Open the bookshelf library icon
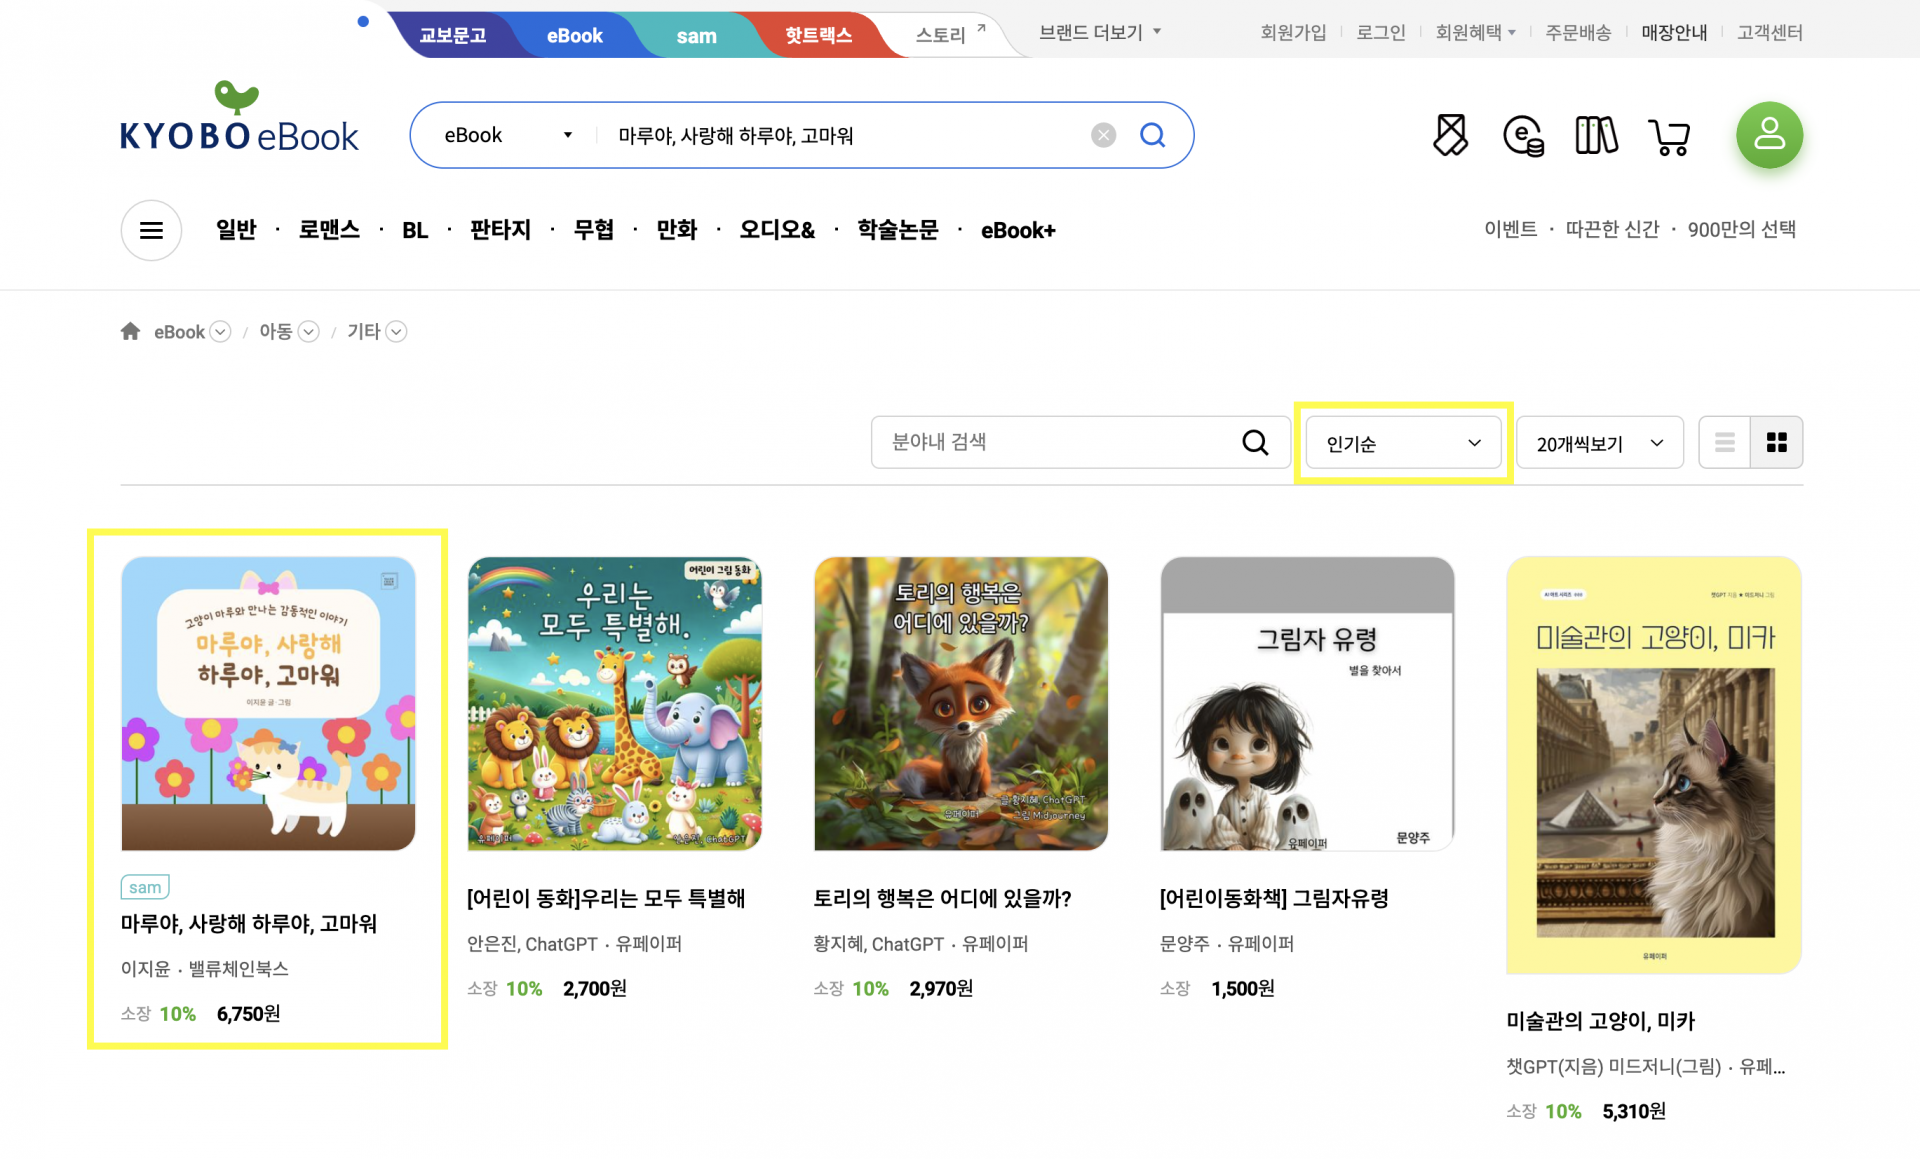 coord(1596,135)
